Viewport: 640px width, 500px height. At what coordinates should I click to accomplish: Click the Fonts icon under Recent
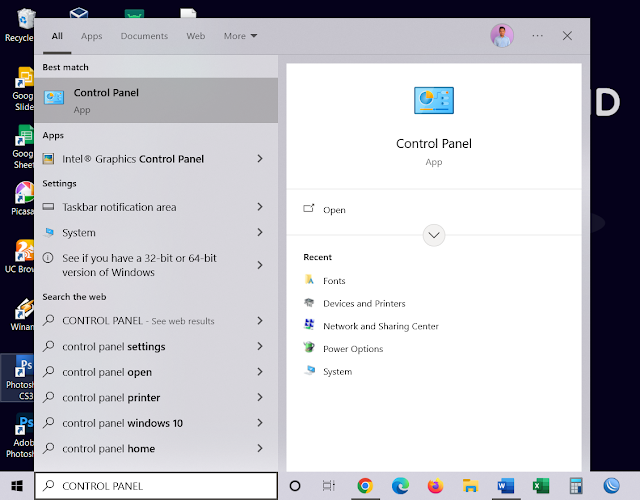click(309, 280)
